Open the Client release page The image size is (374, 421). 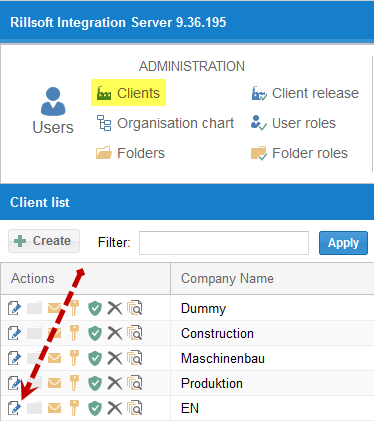click(x=305, y=93)
